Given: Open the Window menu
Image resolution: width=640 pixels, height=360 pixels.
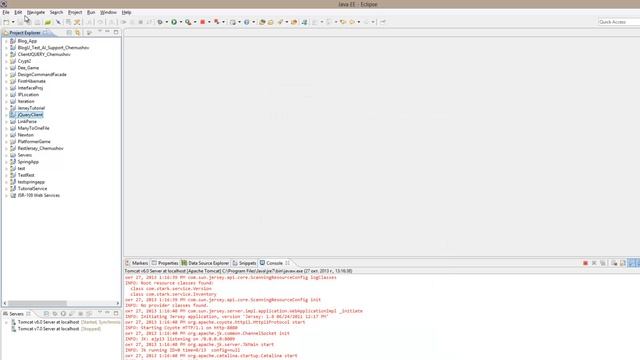Looking at the screenshot, I should [x=108, y=13].
